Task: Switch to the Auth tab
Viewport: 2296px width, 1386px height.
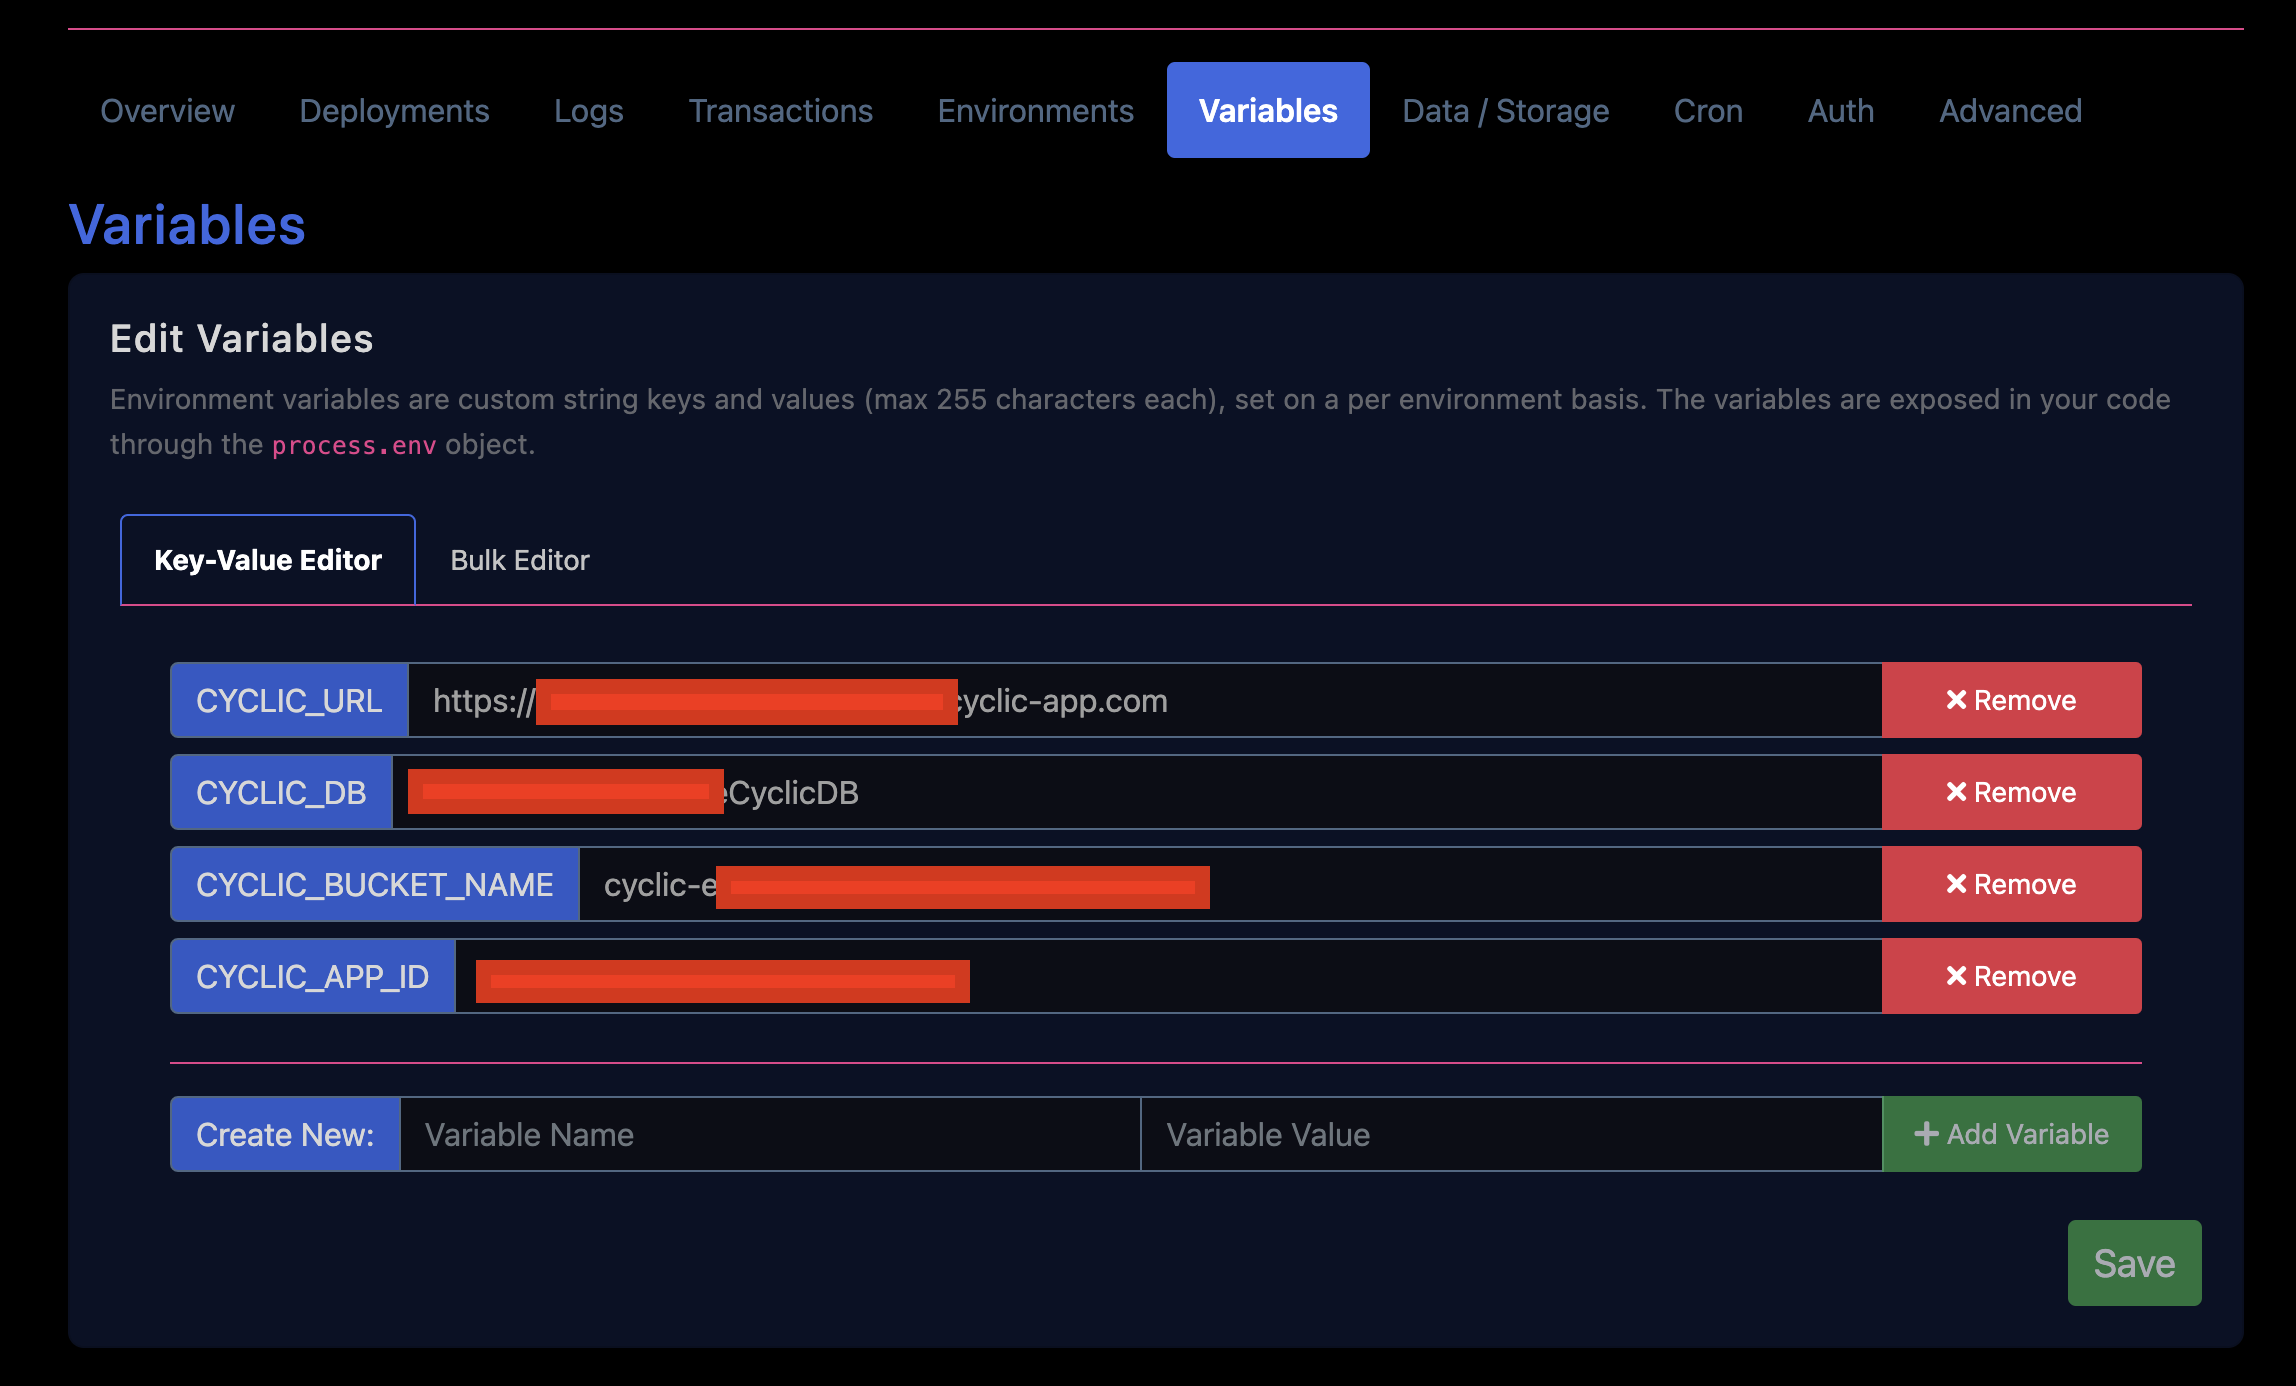Action: [1840, 110]
